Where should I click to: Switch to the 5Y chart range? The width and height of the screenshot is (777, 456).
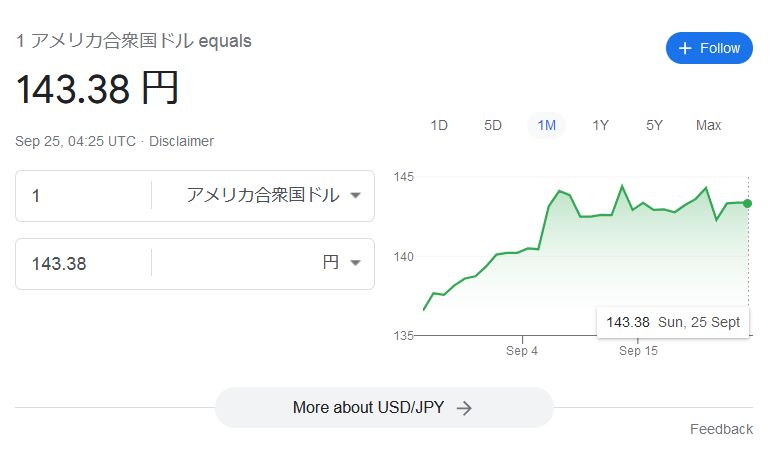pyautogui.click(x=654, y=125)
